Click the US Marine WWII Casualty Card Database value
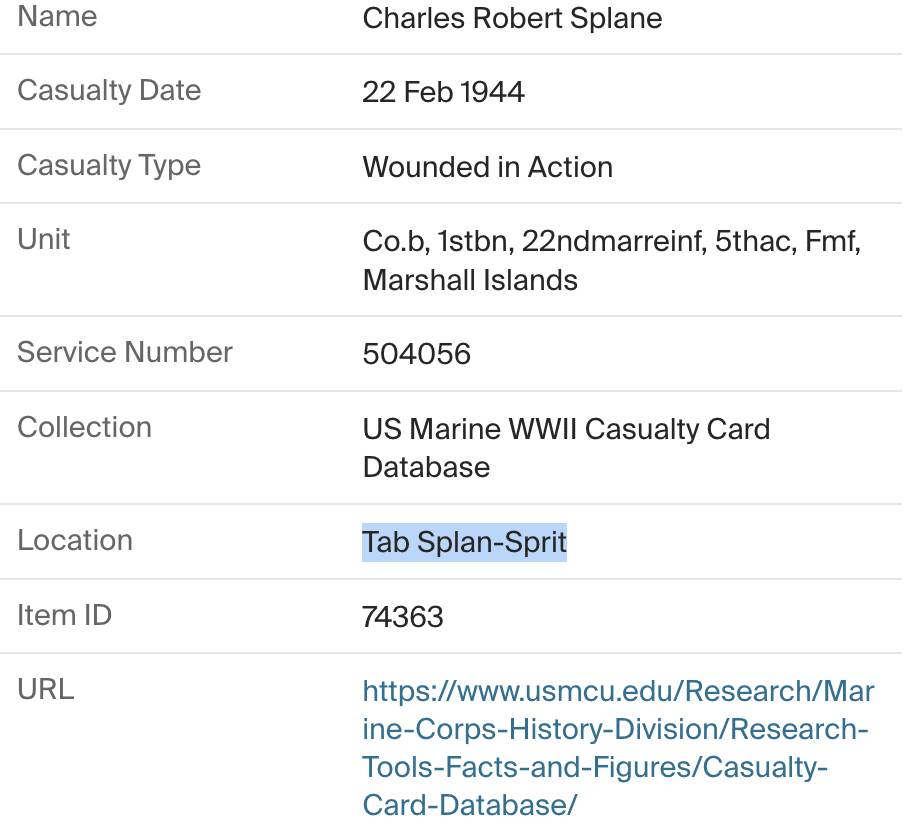The image size is (922, 838). 566,448
